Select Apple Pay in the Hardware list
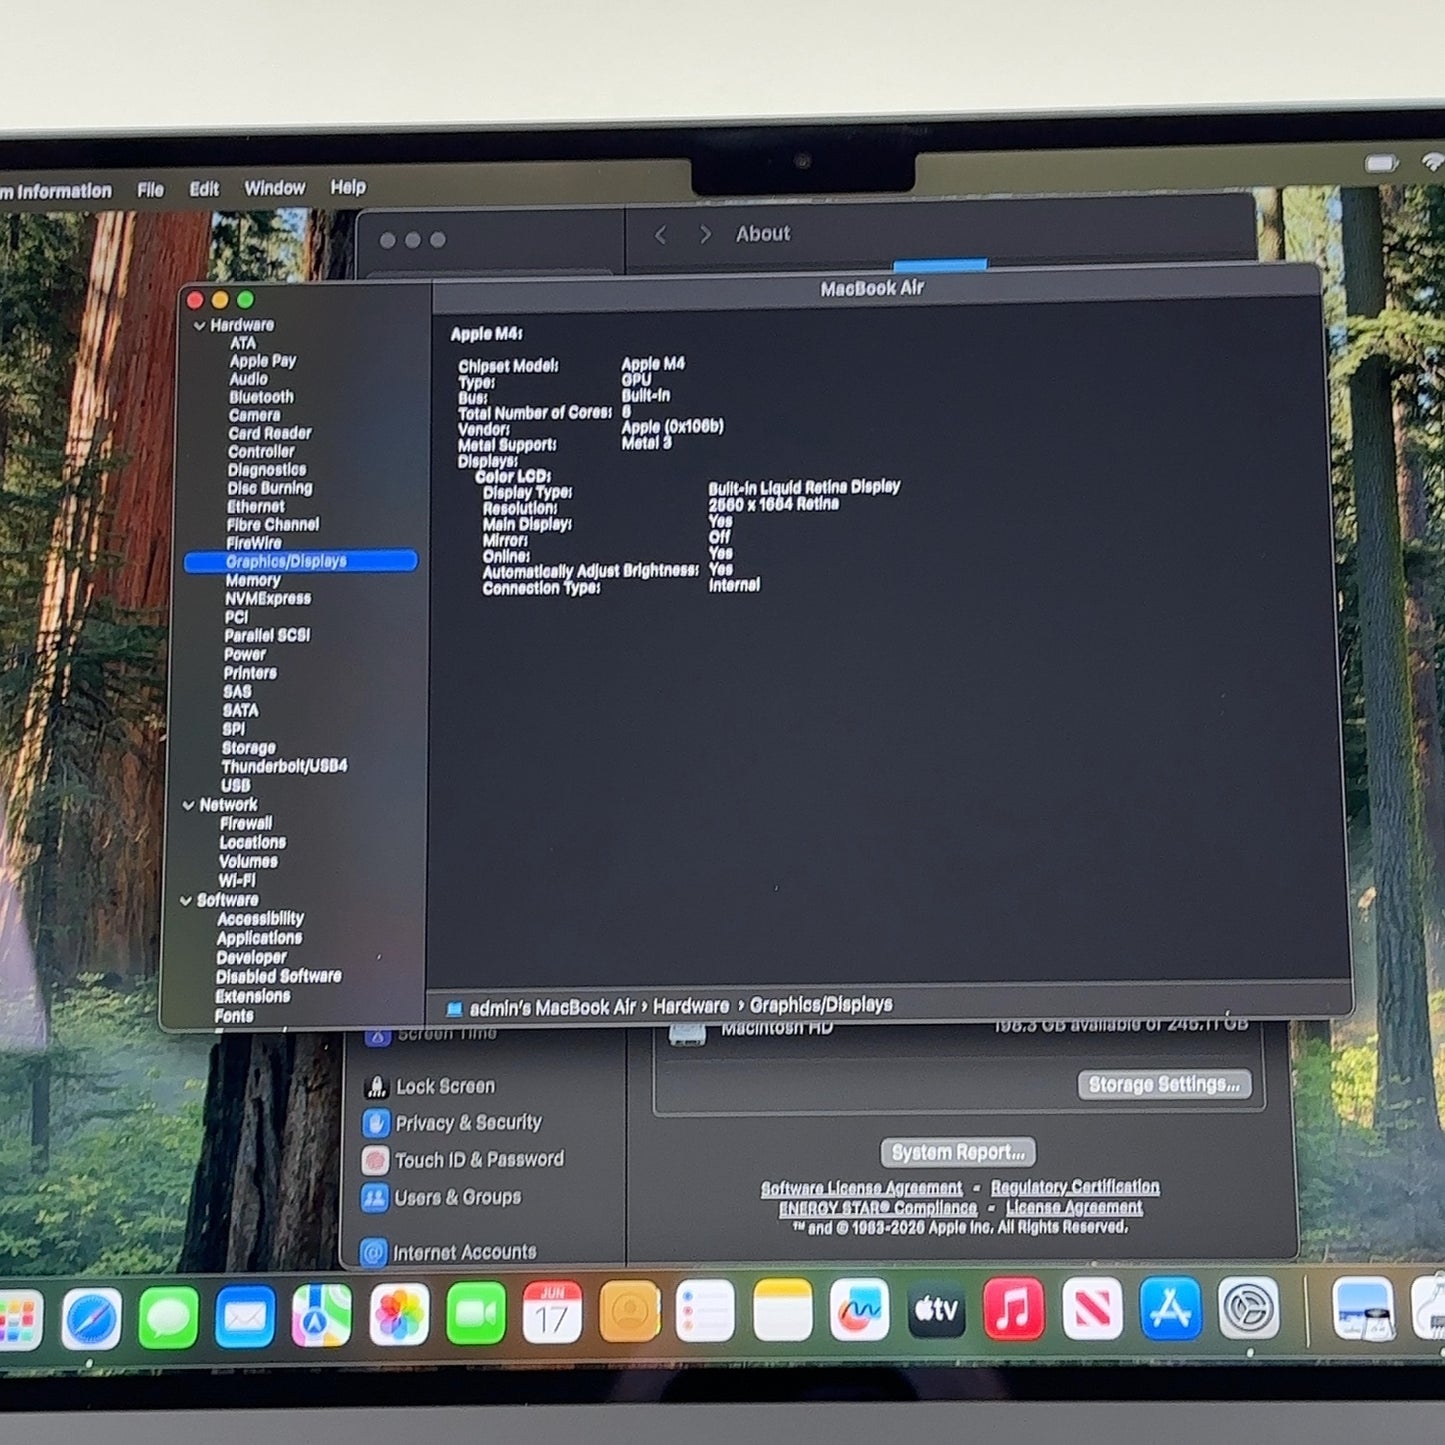The height and width of the screenshot is (1445, 1445). (x=263, y=361)
